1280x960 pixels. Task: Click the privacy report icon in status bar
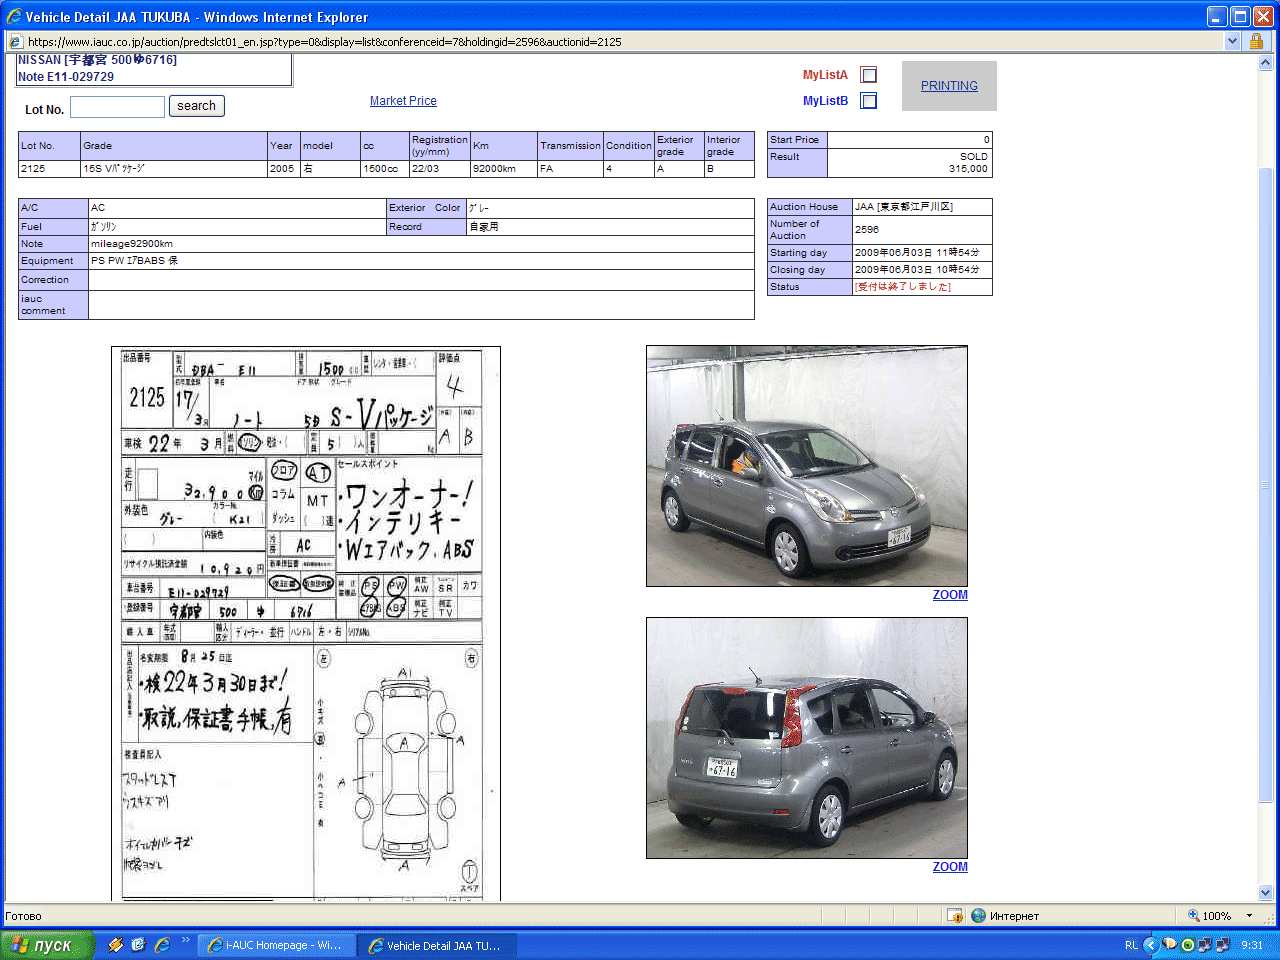pyautogui.click(x=955, y=916)
